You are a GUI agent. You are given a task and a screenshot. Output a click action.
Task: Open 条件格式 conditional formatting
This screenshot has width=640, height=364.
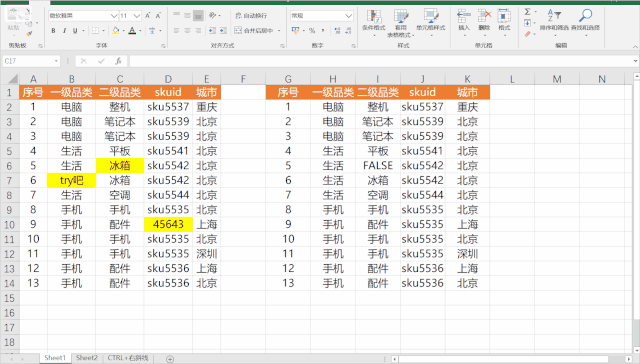click(x=373, y=22)
